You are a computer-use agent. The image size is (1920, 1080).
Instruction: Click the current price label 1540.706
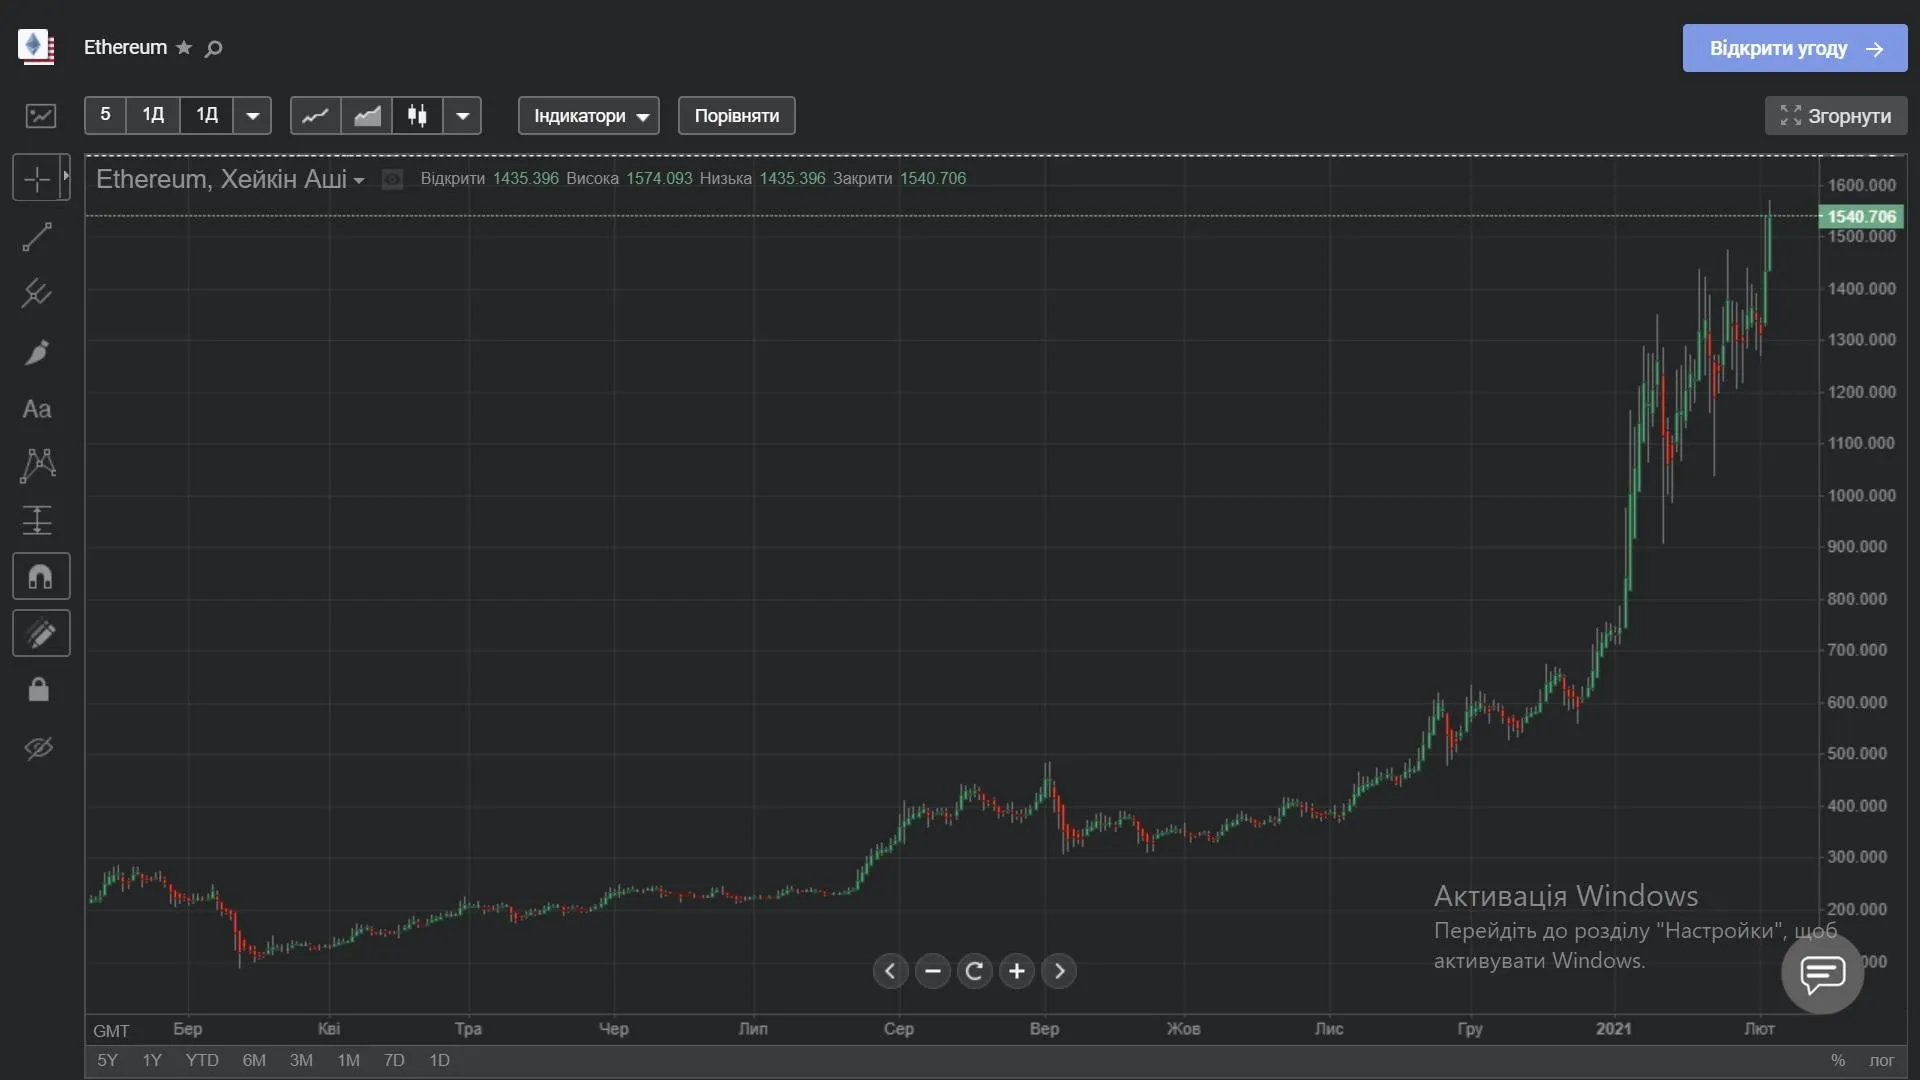pos(1861,216)
